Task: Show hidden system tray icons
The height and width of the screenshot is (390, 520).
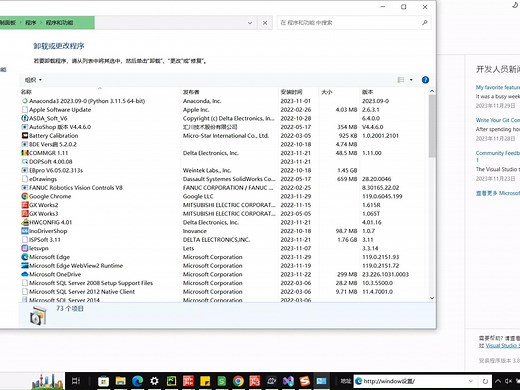Action: coord(498,381)
